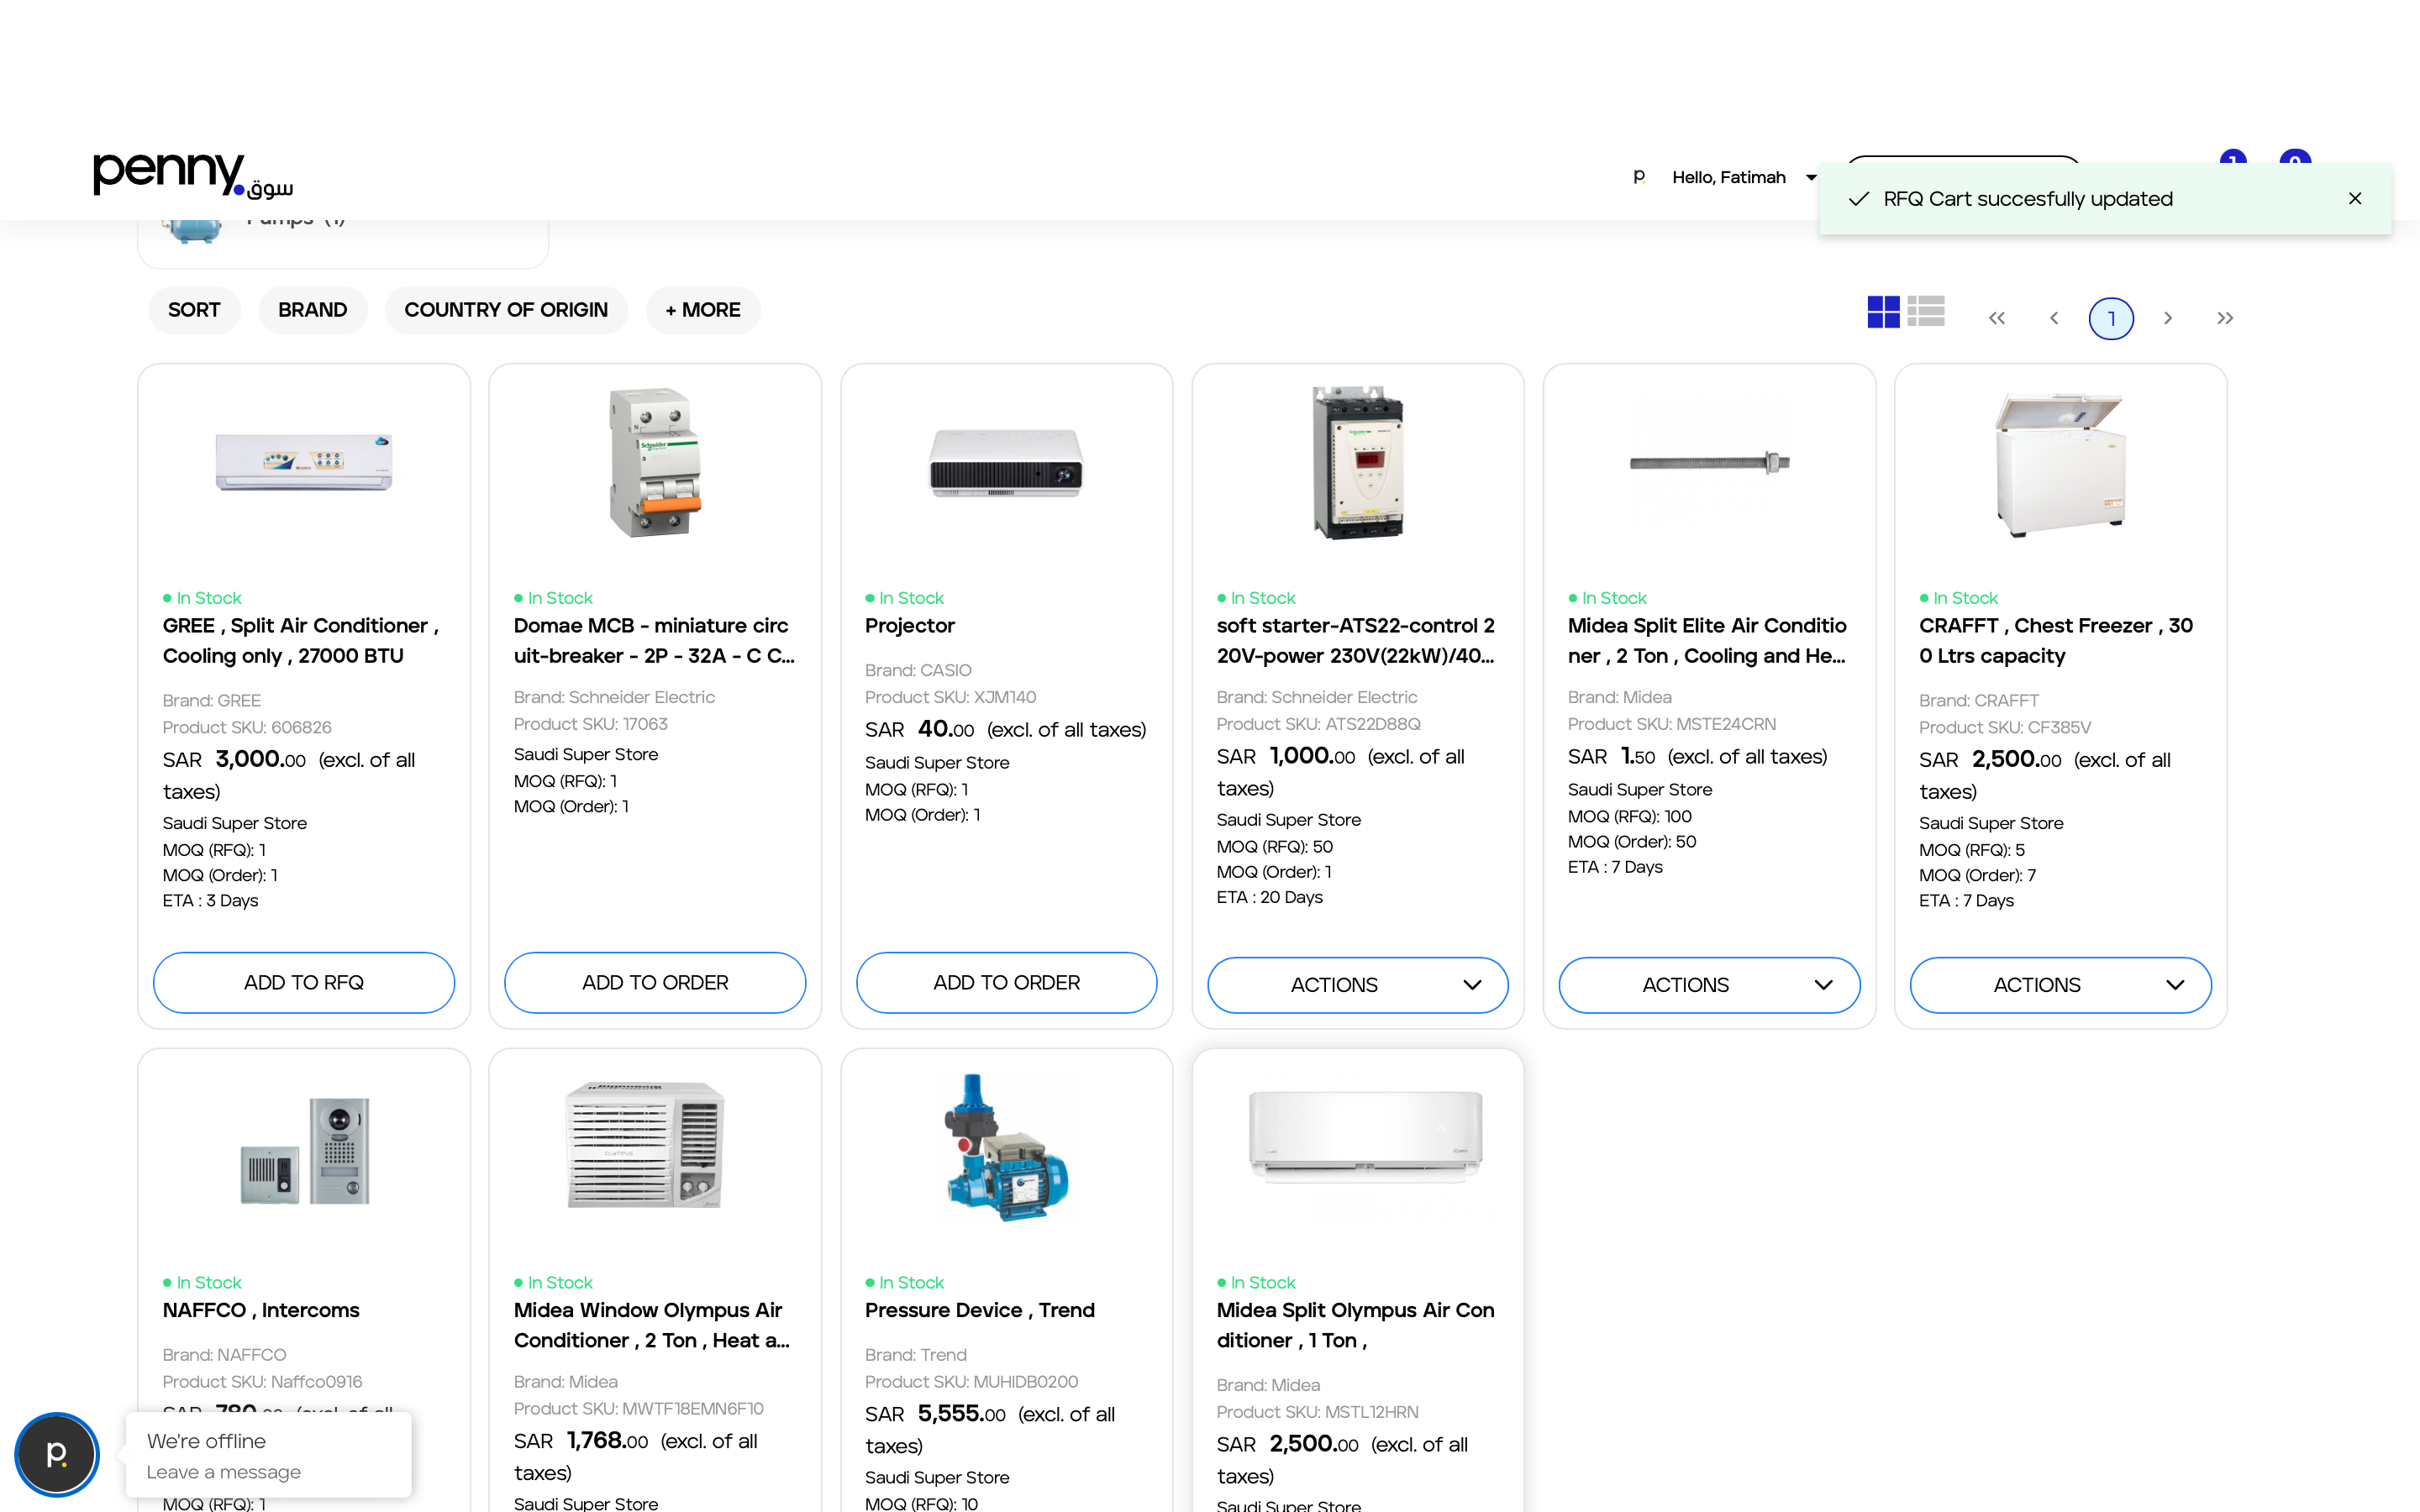The height and width of the screenshot is (1512, 2420).
Task: Open Domae MCB miniature circuit-breaker title
Action: coord(654,640)
